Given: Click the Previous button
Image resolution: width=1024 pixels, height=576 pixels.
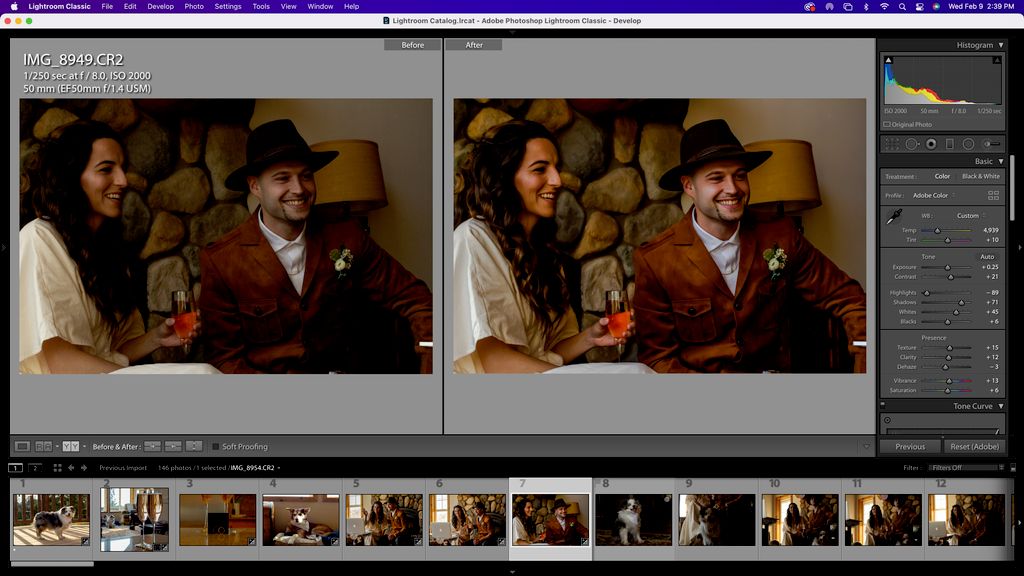Looking at the screenshot, I should pos(910,447).
